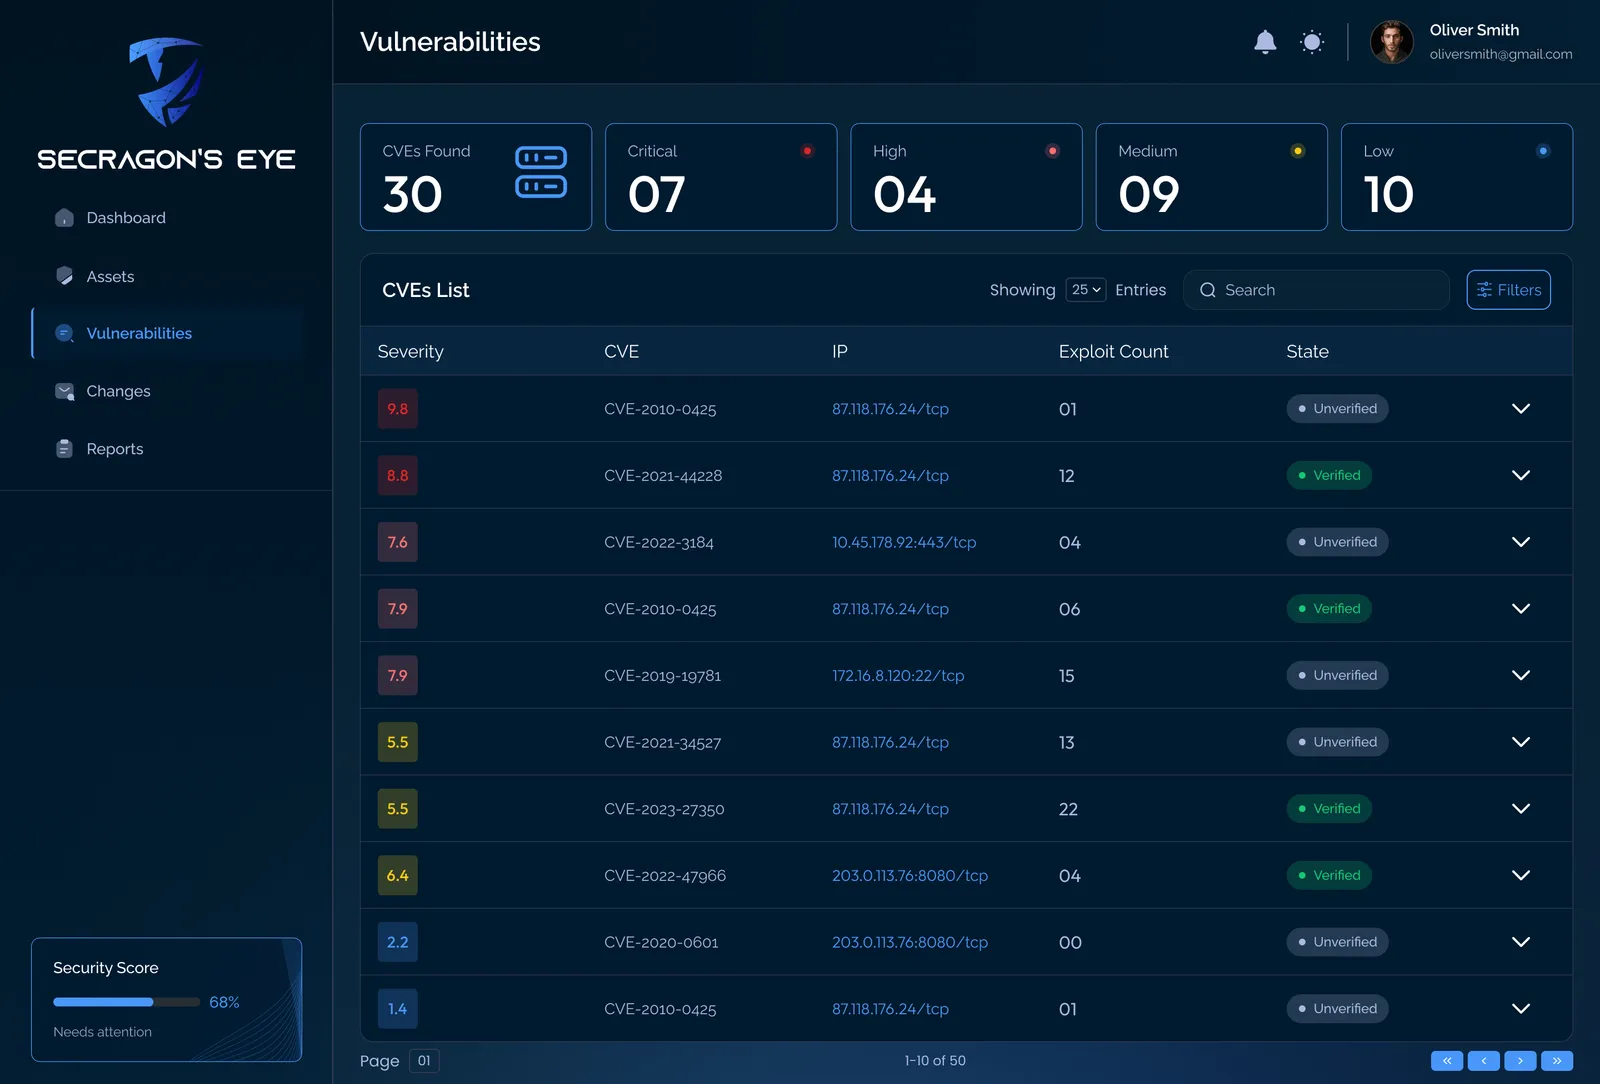Click the 6.4 severity score badge

click(398, 875)
